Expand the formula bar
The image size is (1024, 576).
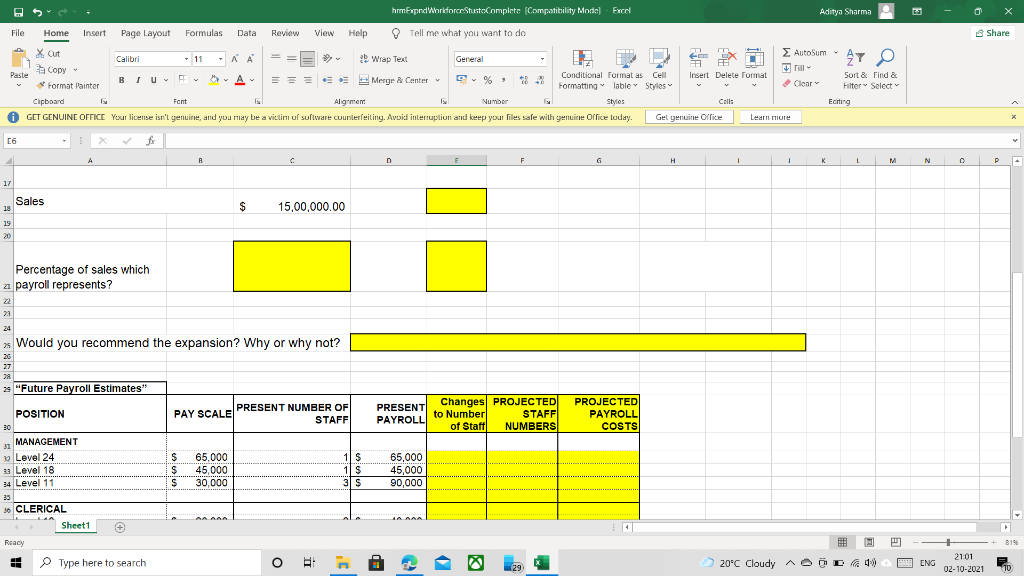1015,140
